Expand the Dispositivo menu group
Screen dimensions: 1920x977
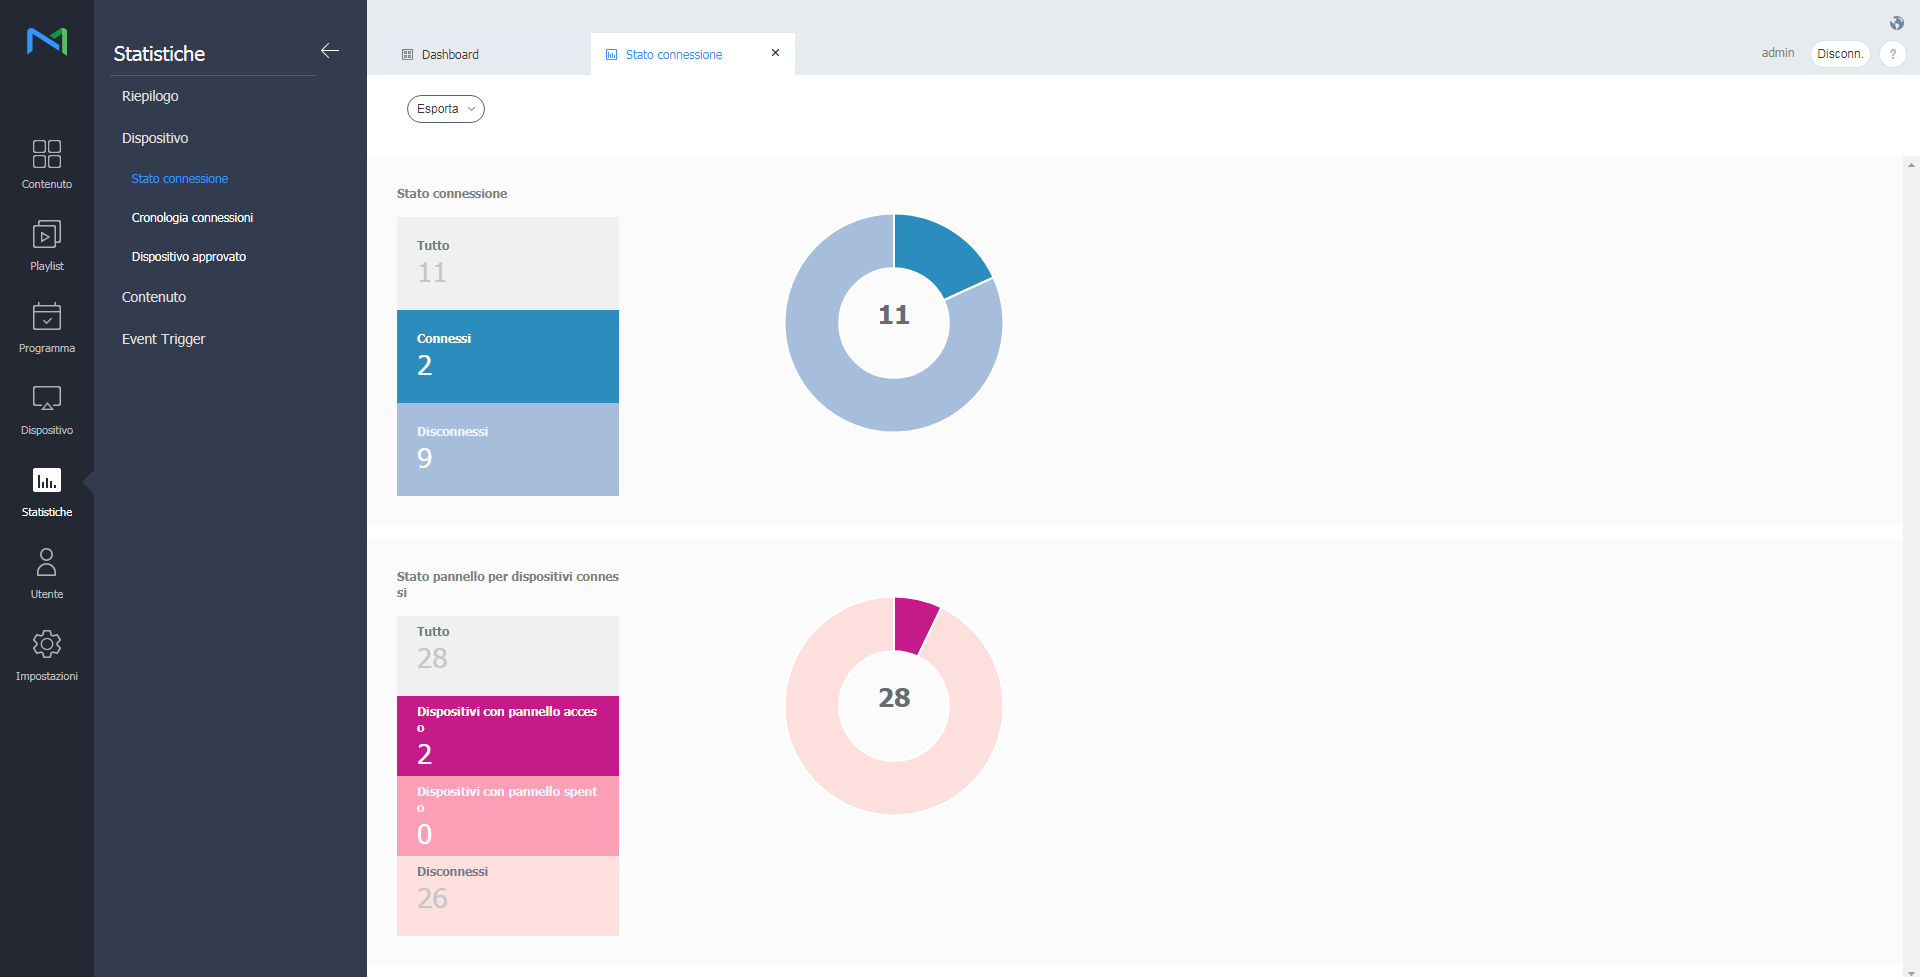click(155, 138)
